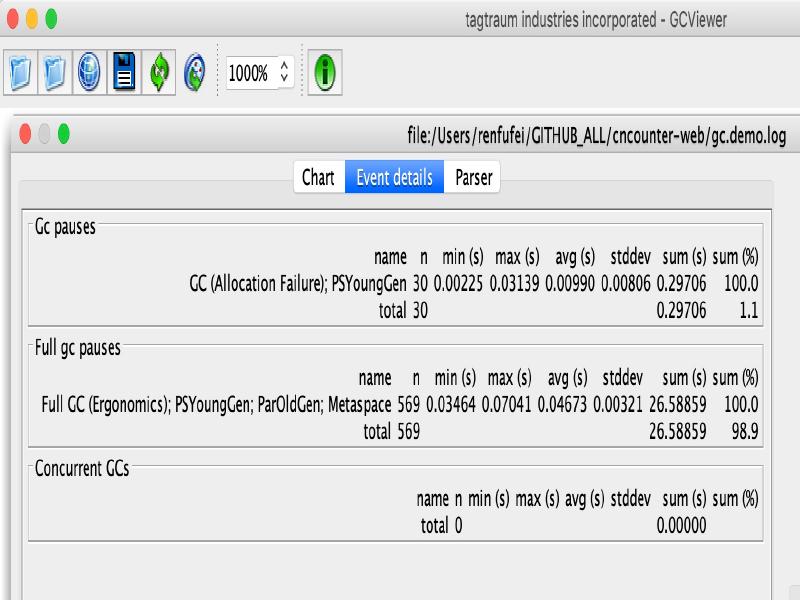This screenshot has width=800, height=600.
Task: Zoom the main GCViewer window with green button
Action: 52,18
